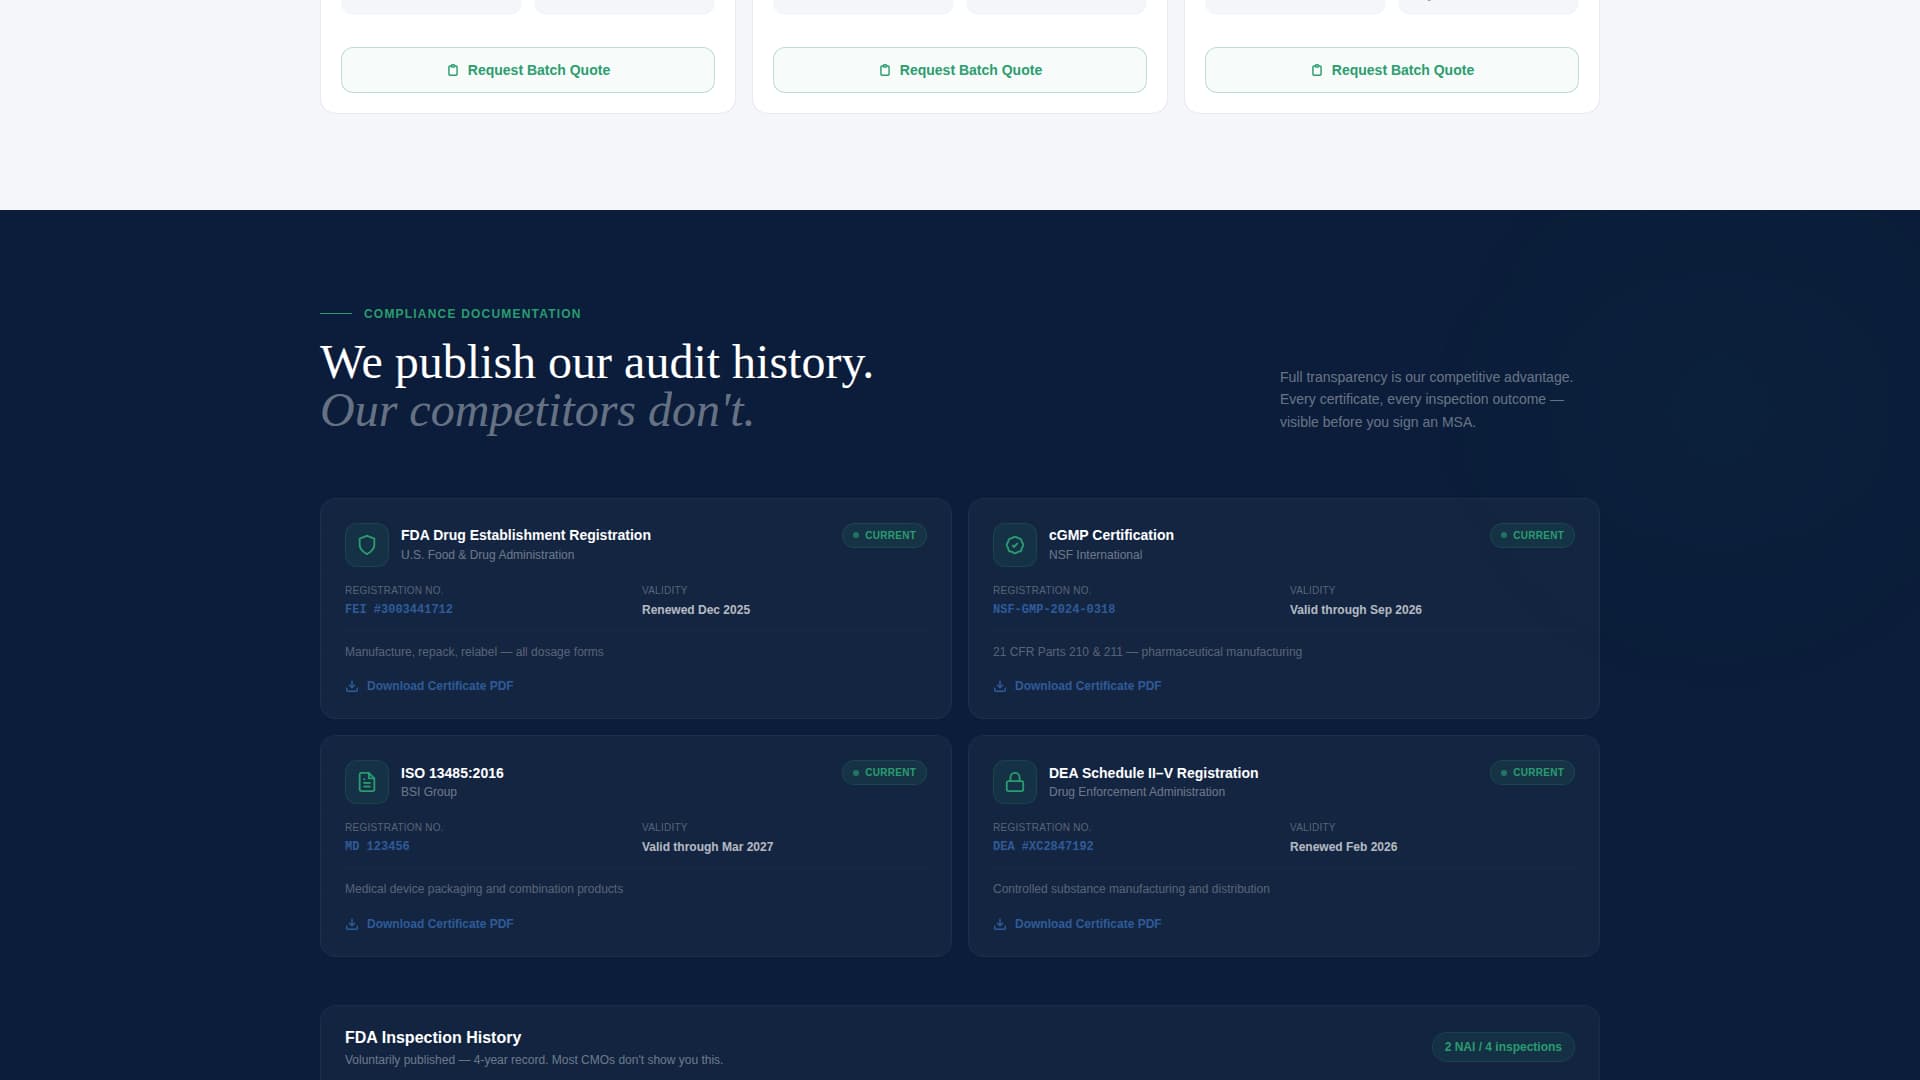
Task: Click the download icon on DEA registration card
Action: [x=999, y=924]
